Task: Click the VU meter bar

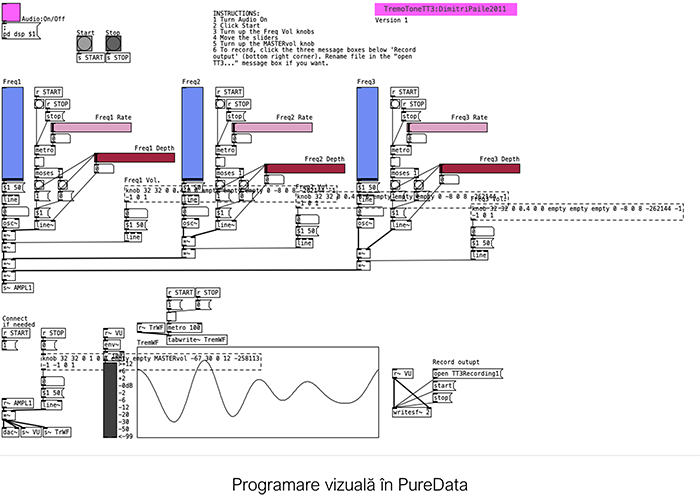Action: 110,400
